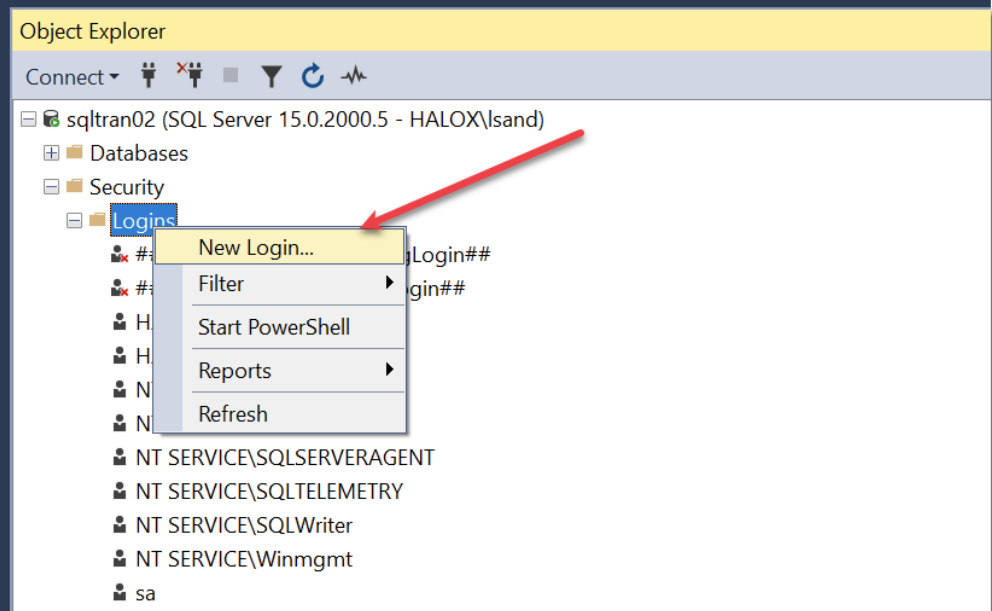Collapse the Security folder node
The height and width of the screenshot is (611, 992).
[51, 187]
